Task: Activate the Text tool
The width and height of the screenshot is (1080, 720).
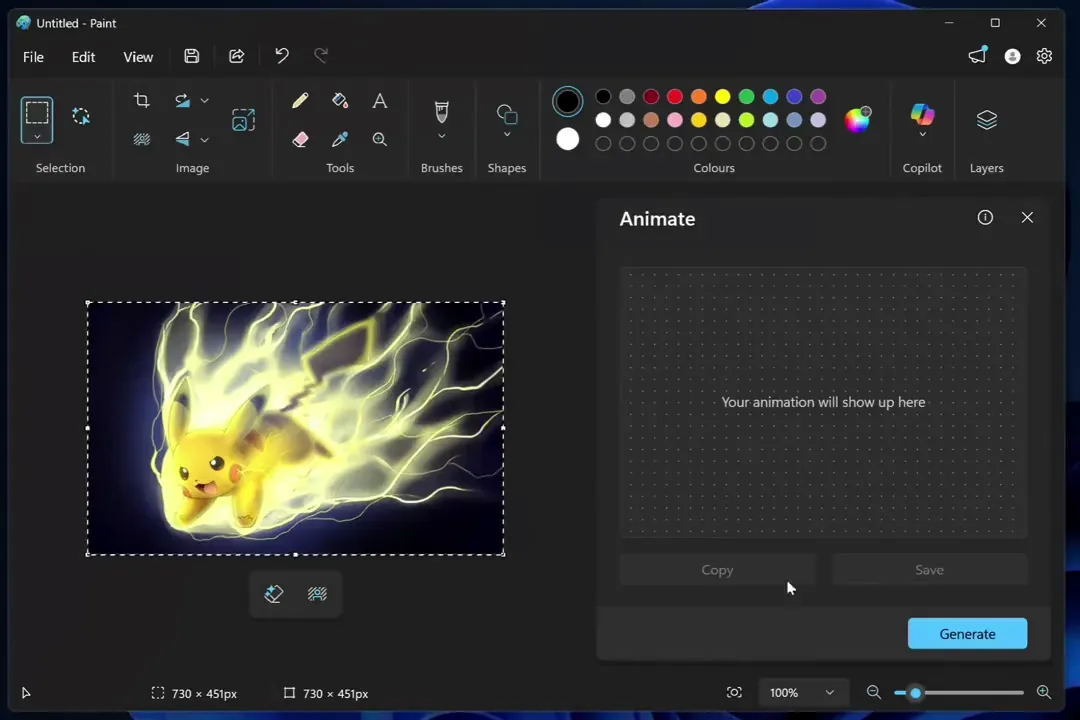Action: click(x=380, y=101)
